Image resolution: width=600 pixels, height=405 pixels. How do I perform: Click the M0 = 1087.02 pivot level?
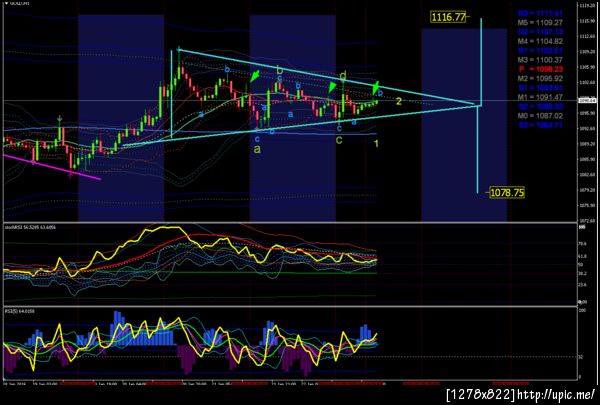(540, 116)
